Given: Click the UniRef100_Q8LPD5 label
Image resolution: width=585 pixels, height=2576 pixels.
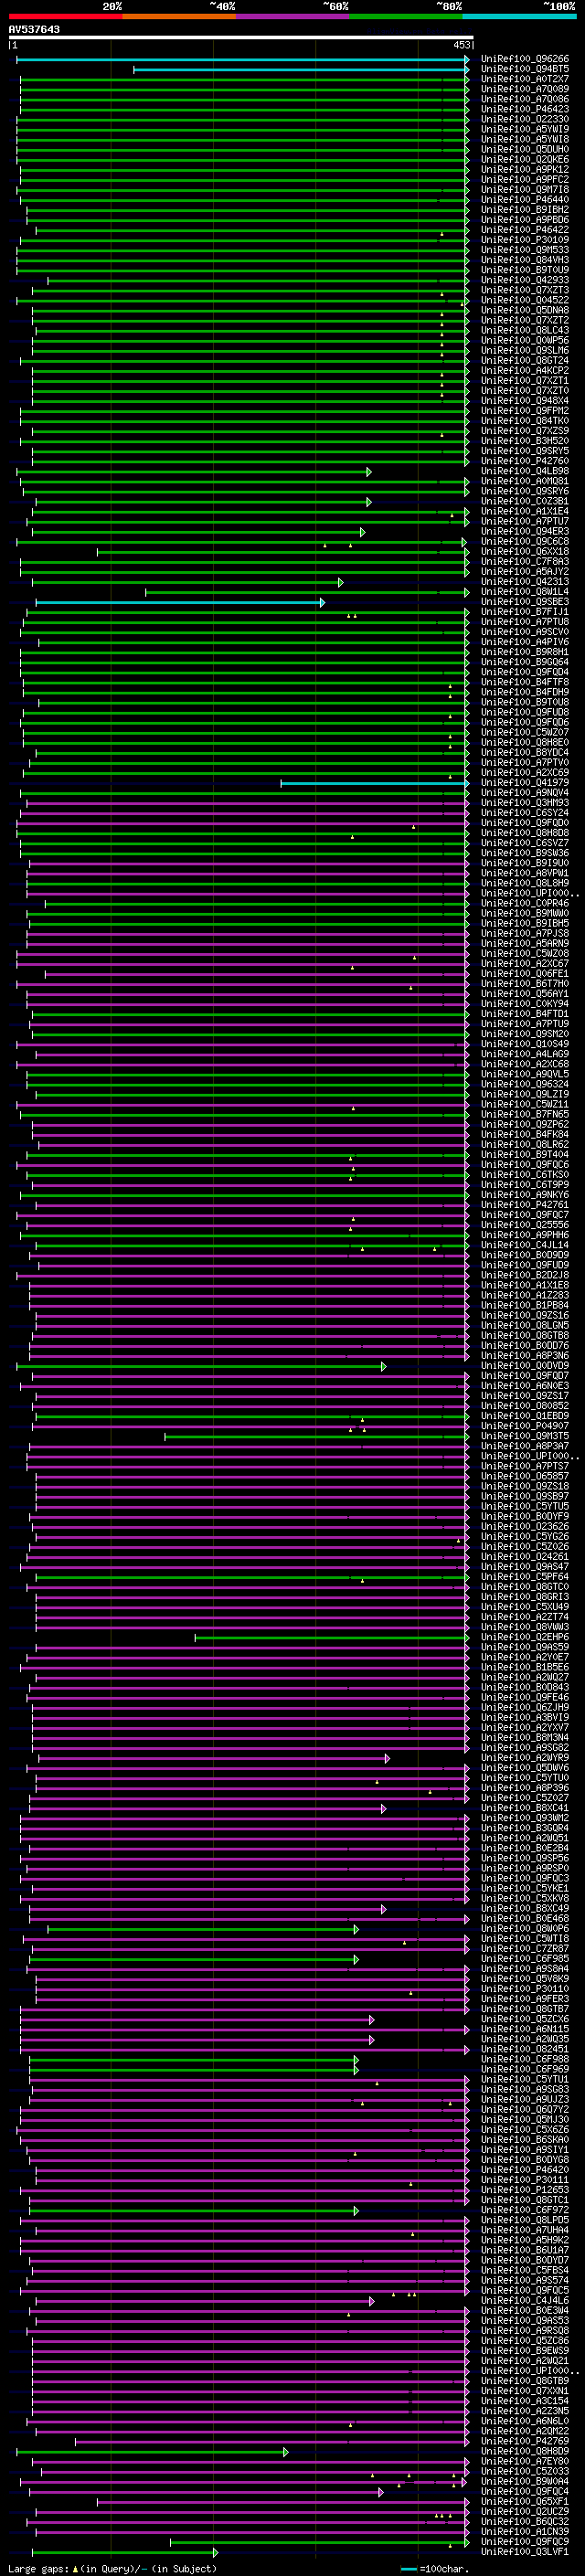Looking at the screenshot, I should [525, 2220].
